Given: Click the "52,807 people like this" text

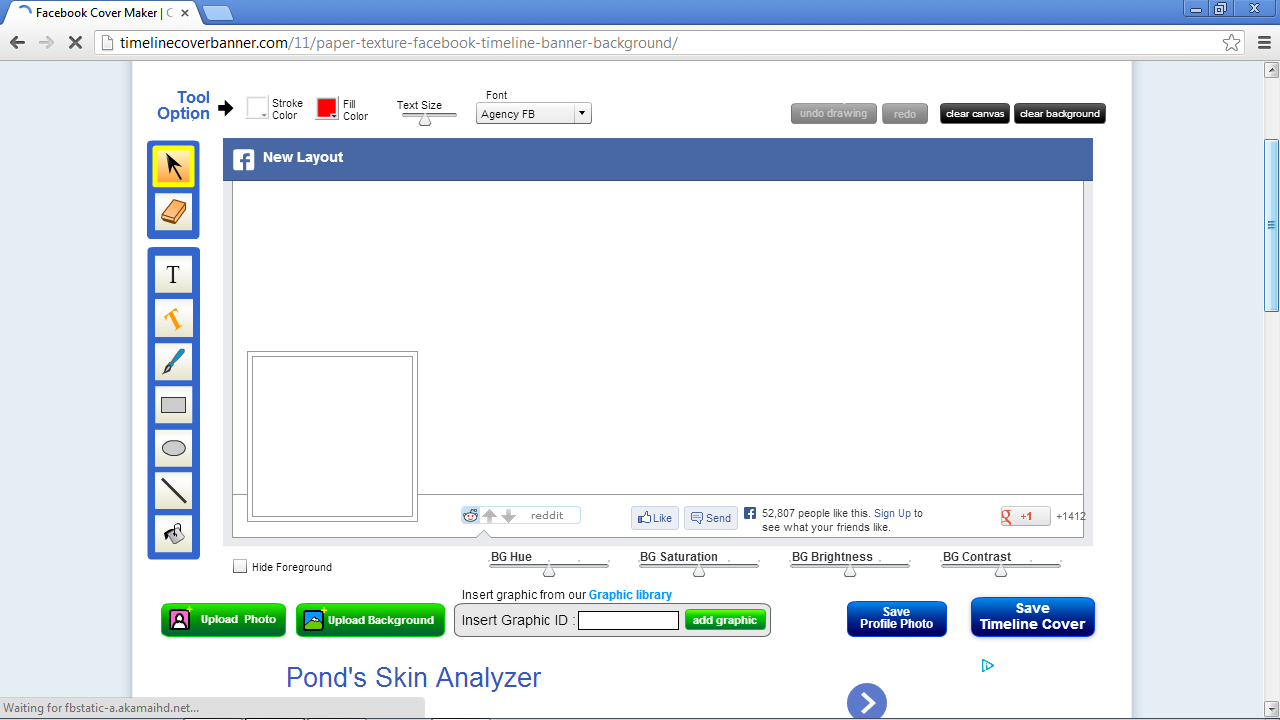Looking at the screenshot, I should pyautogui.click(x=816, y=513).
